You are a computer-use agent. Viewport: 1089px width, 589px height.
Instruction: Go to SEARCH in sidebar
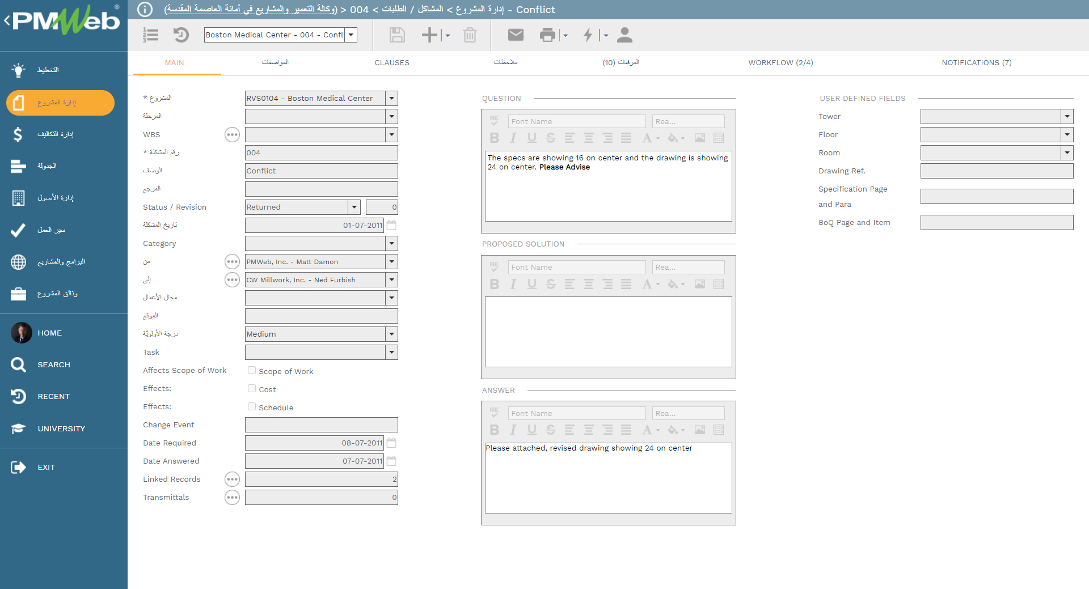click(53, 365)
